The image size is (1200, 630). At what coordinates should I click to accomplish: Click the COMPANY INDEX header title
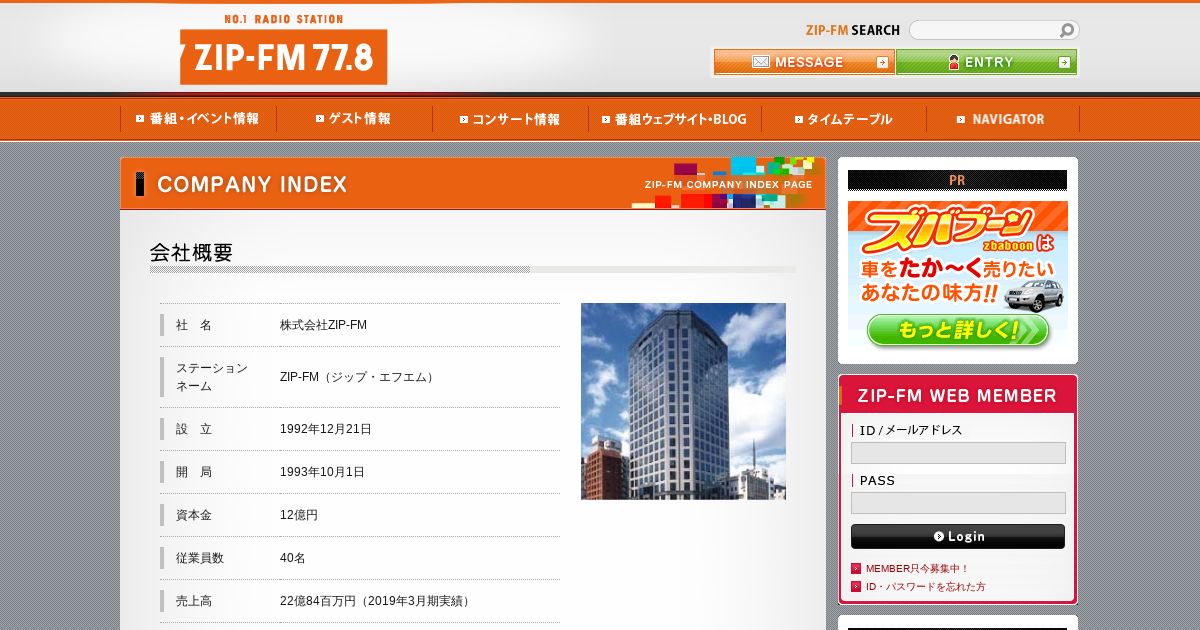[252, 185]
